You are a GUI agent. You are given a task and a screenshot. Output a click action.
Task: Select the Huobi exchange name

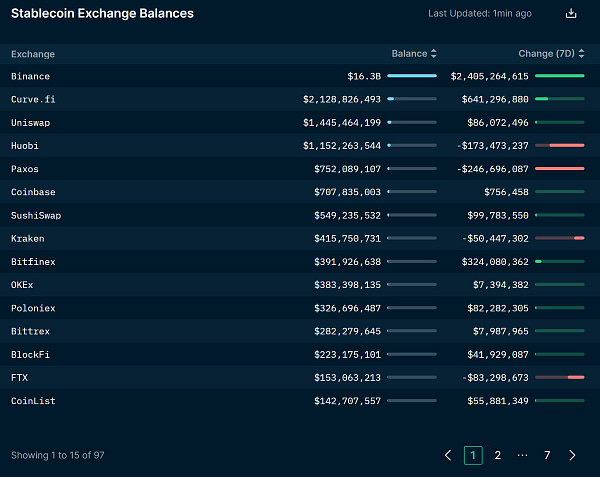[x=25, y=146]
